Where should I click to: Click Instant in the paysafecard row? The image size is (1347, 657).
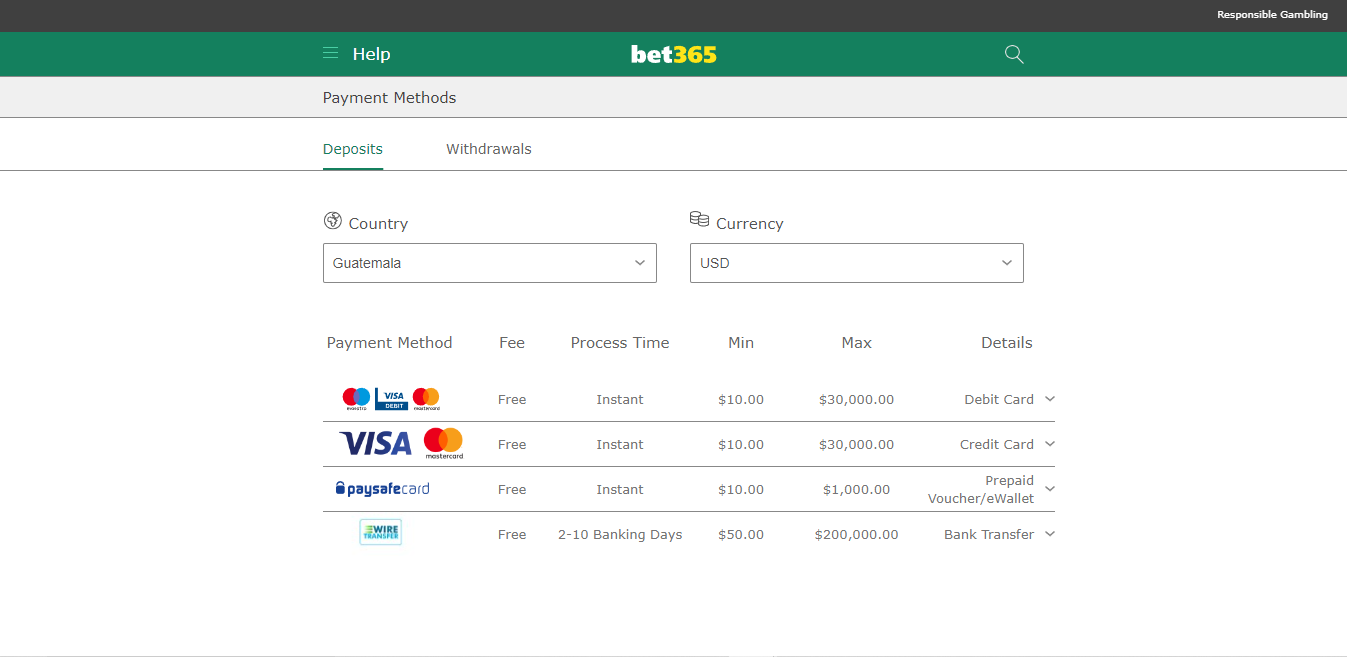point(620,489)
